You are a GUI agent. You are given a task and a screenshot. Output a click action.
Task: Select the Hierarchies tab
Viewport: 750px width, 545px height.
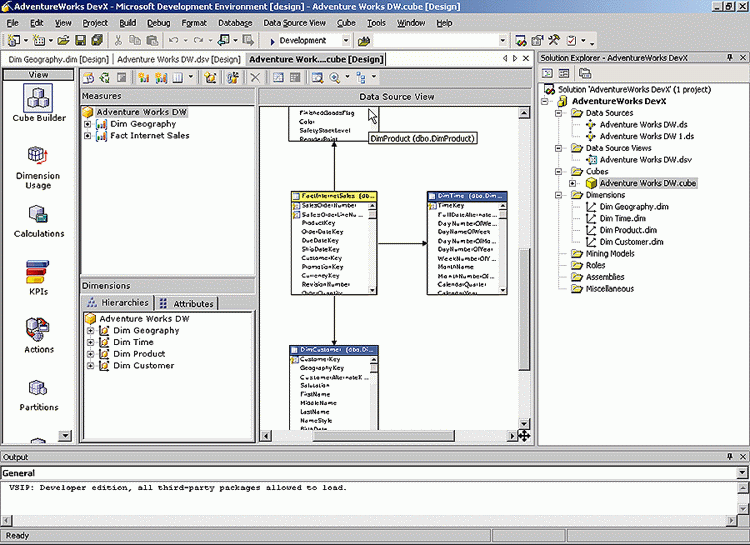tap(118, 302)
